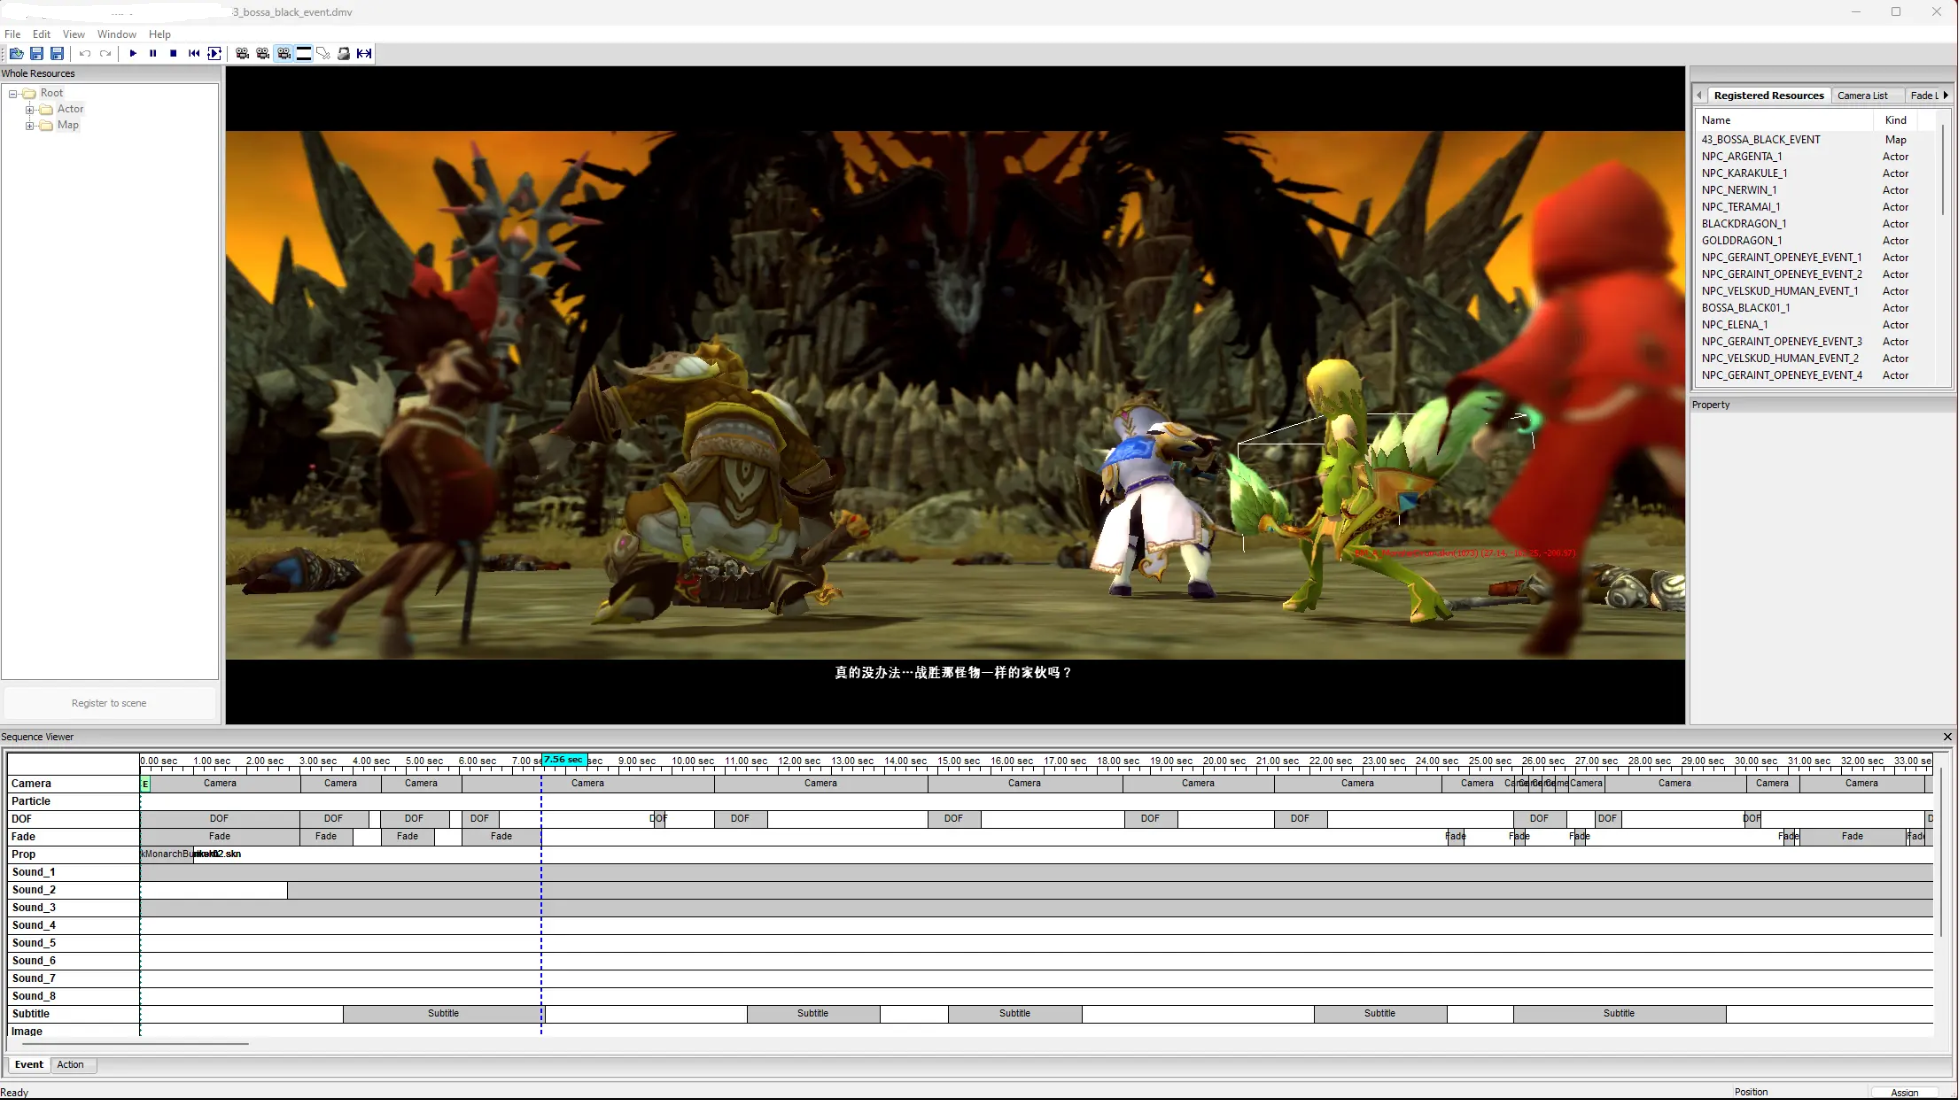Screen dimensions: 1960x1100
Task: Click the crossed-out tag toolbar icon
Action: coord(323,53)
